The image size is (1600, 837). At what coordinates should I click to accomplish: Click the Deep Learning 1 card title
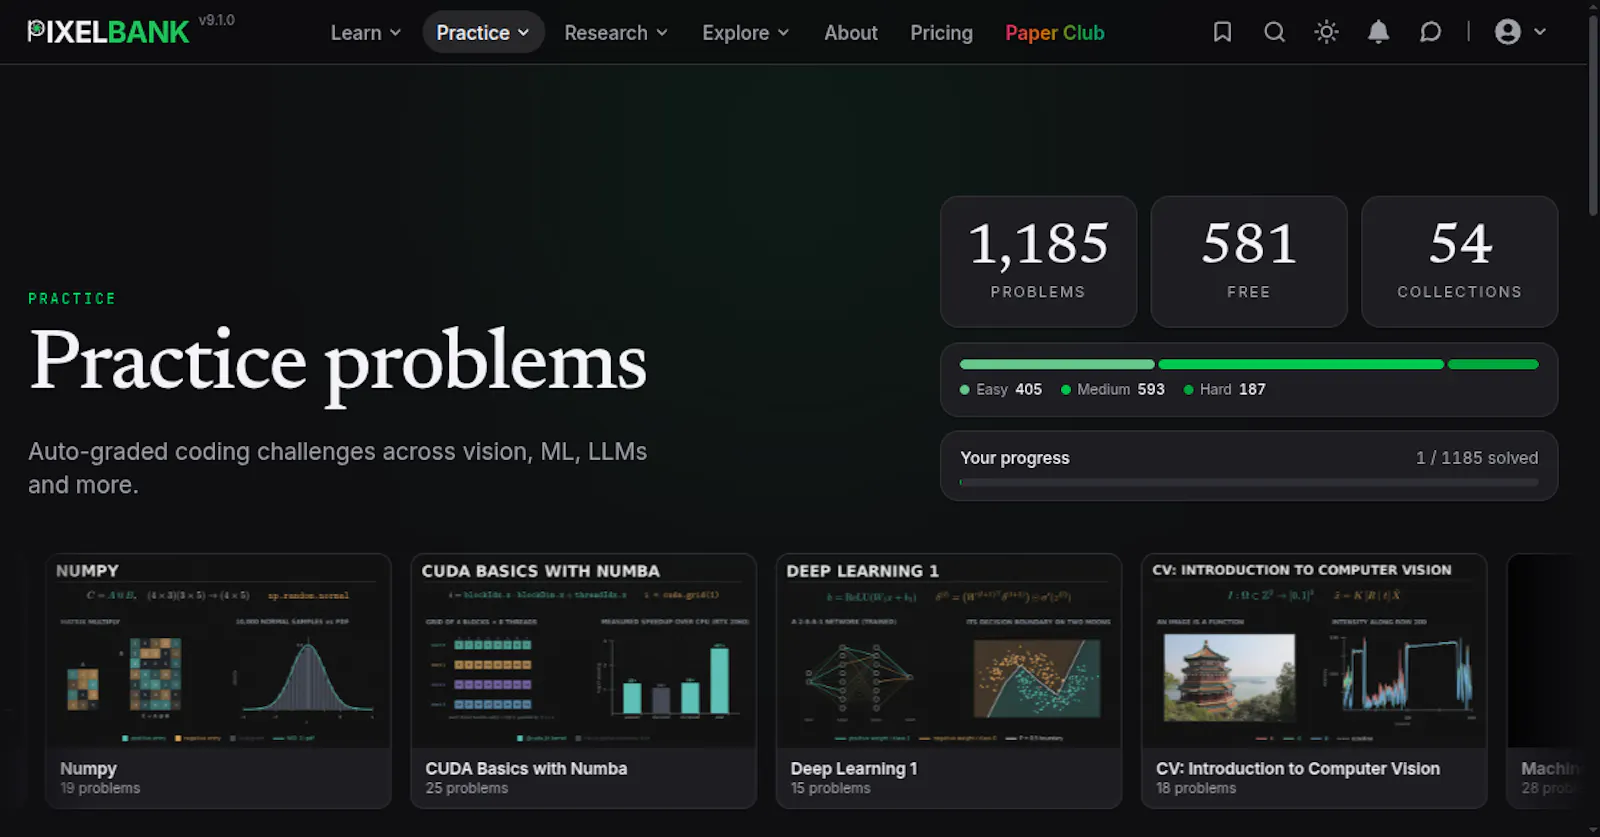point(854,768)
